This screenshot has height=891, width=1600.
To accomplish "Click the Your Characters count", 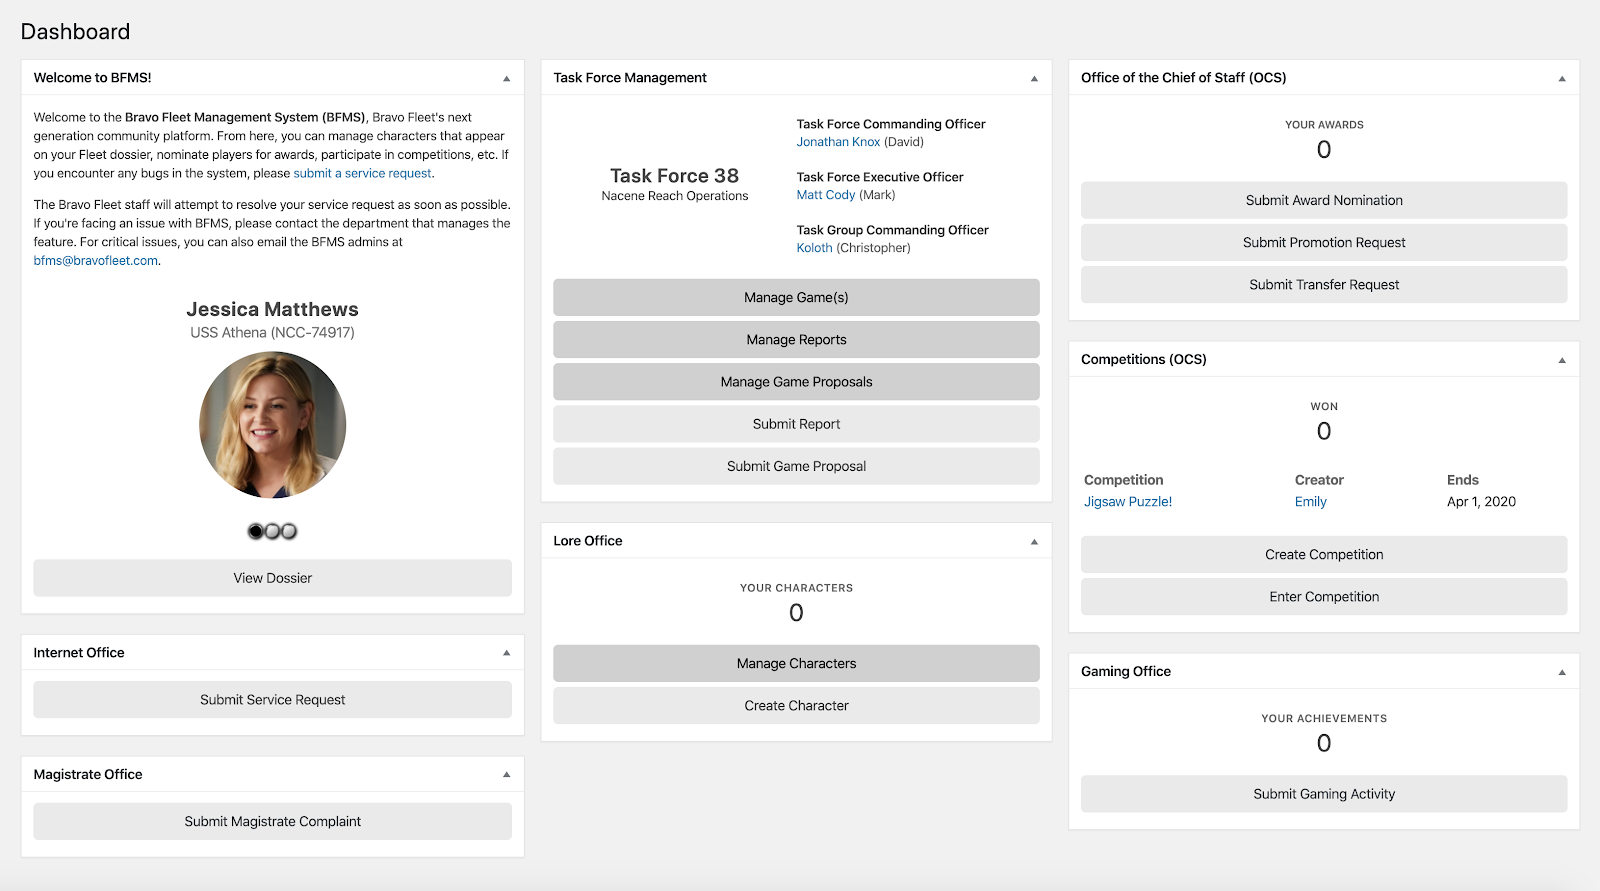I will pyautogui.click(x=796, y=613).
